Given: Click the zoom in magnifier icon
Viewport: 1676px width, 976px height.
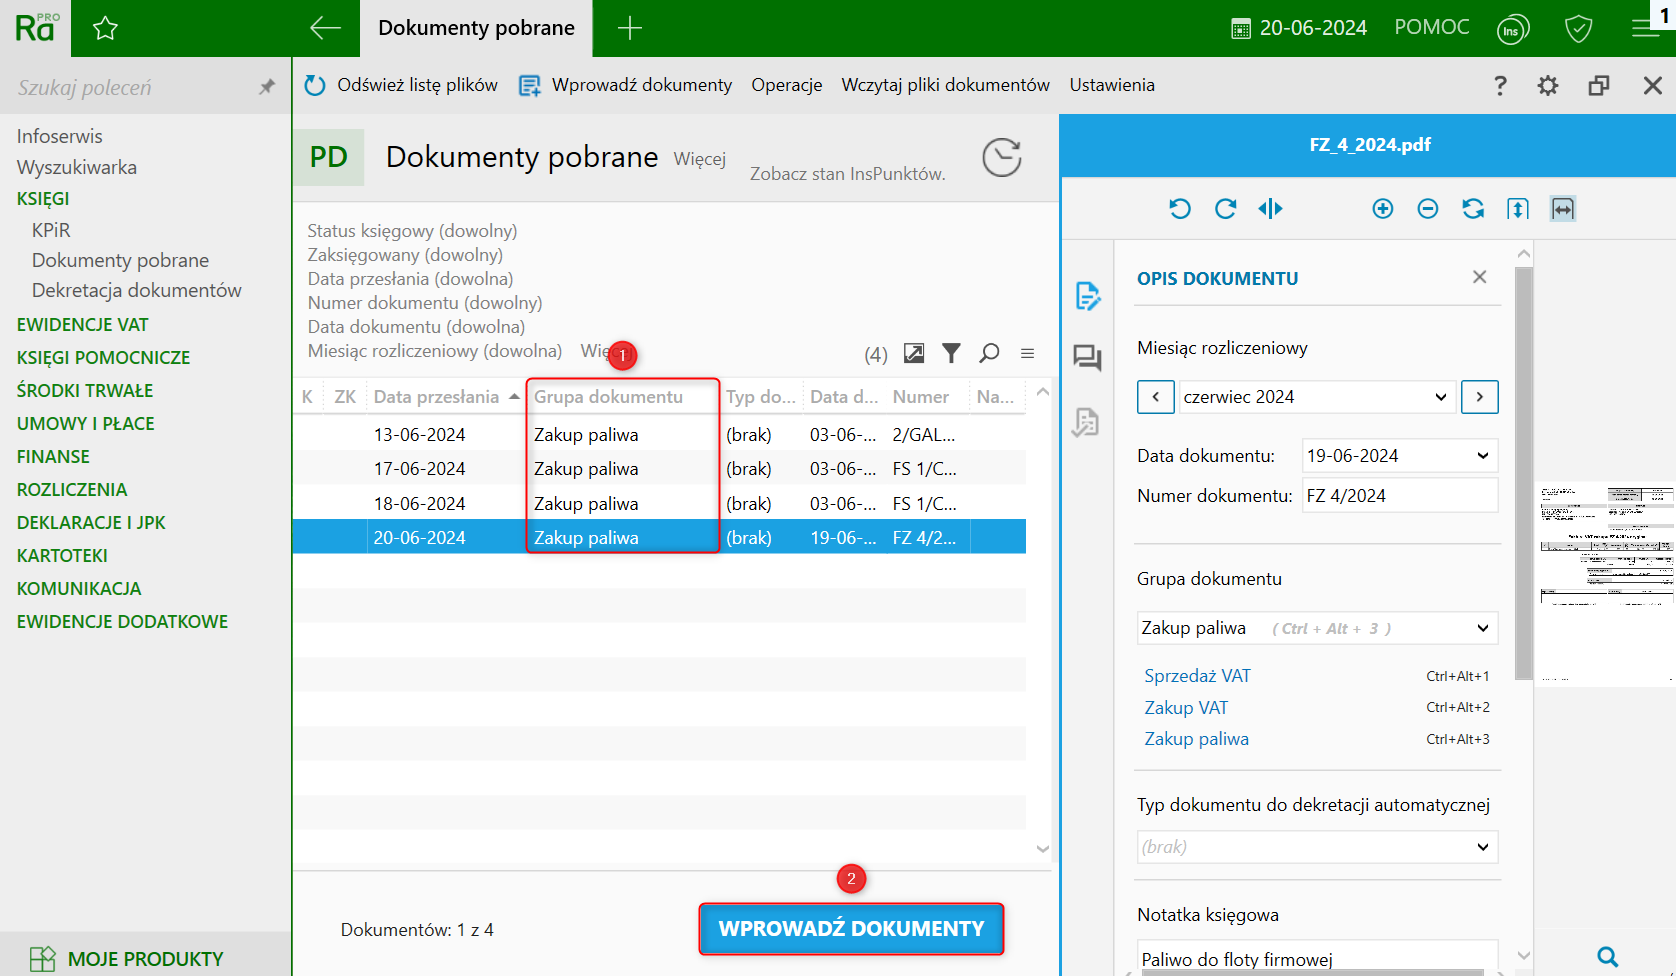Looking at the screenshot, I should (1383, 209).
